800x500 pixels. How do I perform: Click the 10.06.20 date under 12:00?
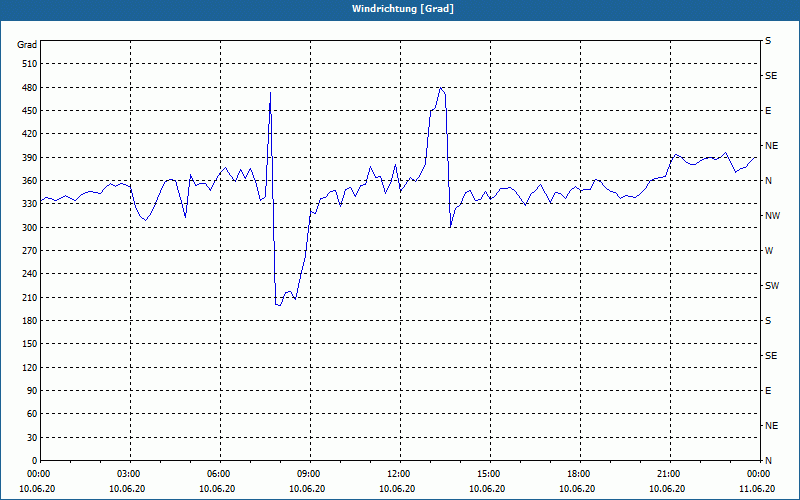(397, 489)
